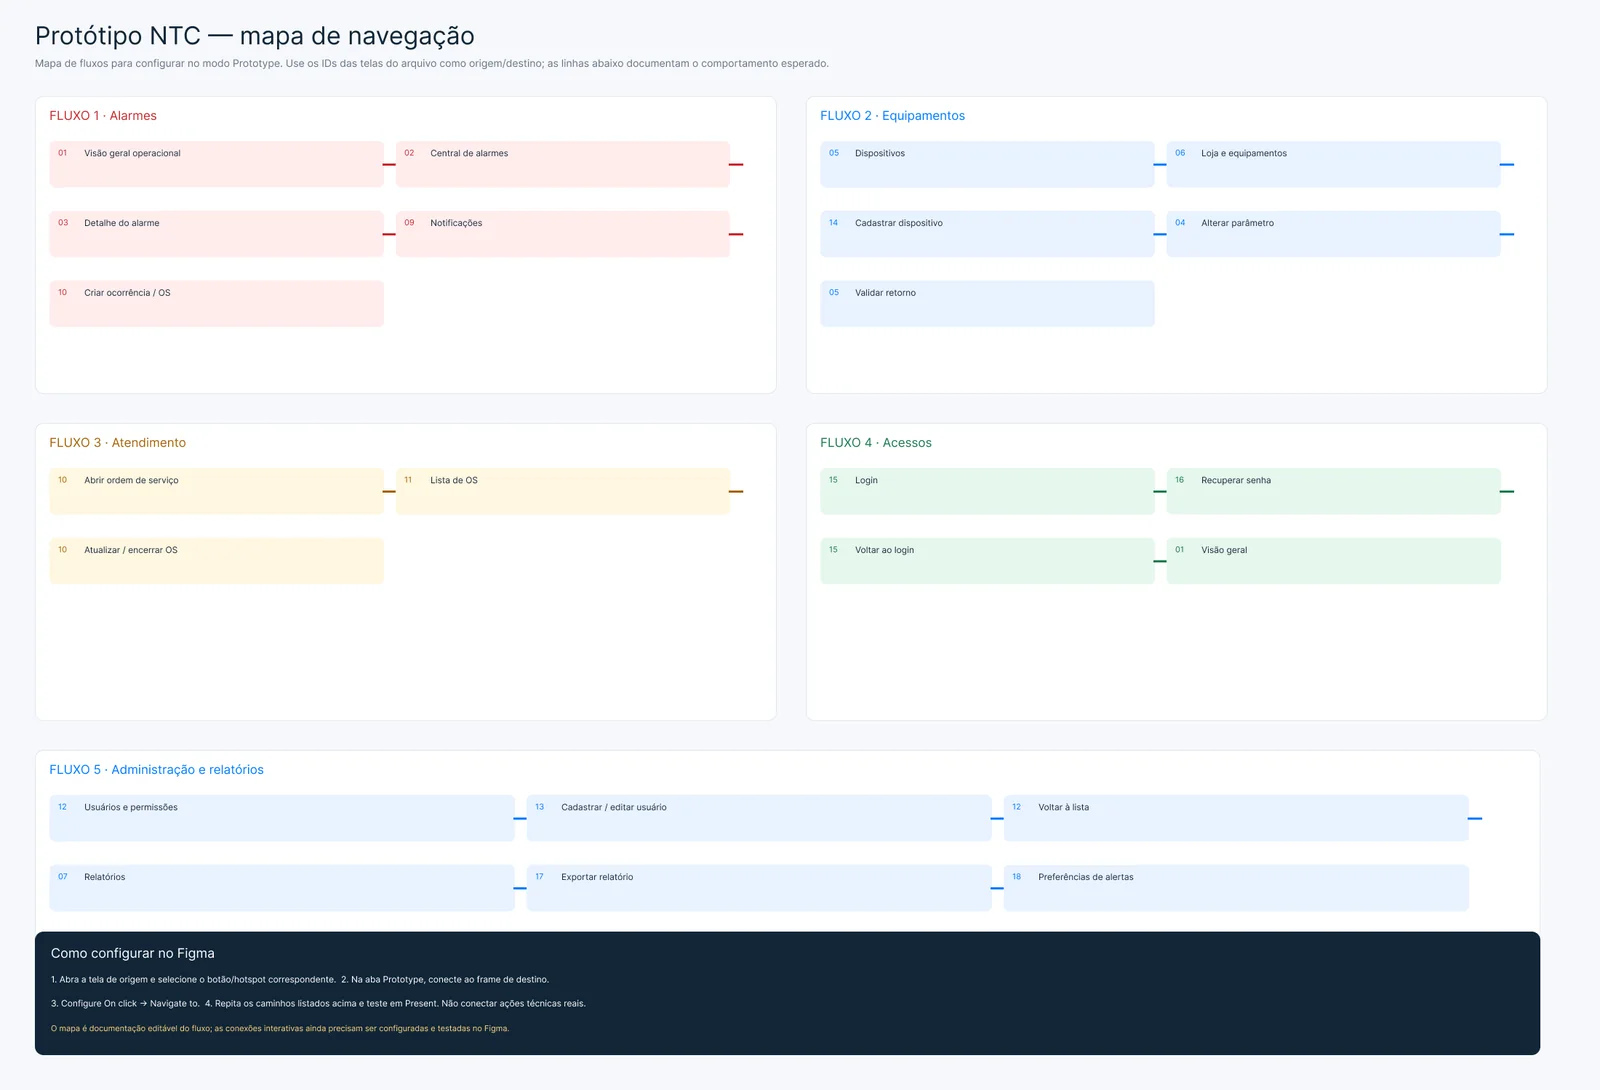Open the Detalhe do alarme card
Image resolution: width=1600 pixels, height=1090 pixels.
216,234
